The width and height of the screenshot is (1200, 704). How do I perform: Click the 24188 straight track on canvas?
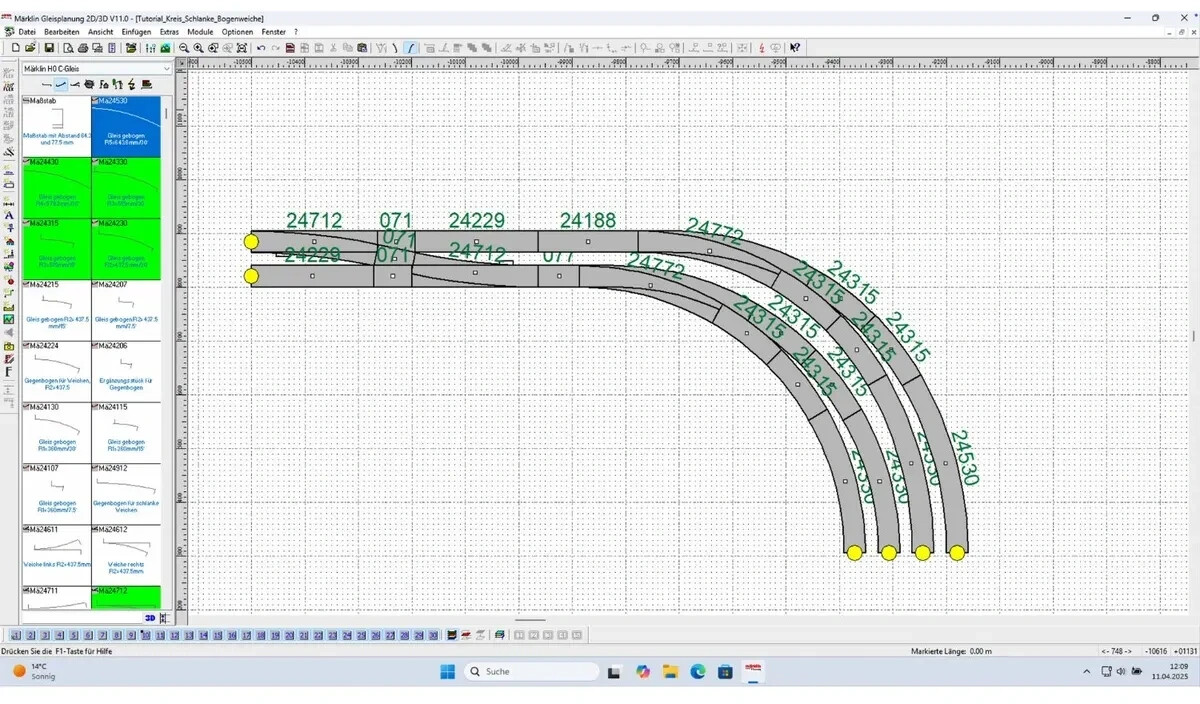(x=588, y=241)
